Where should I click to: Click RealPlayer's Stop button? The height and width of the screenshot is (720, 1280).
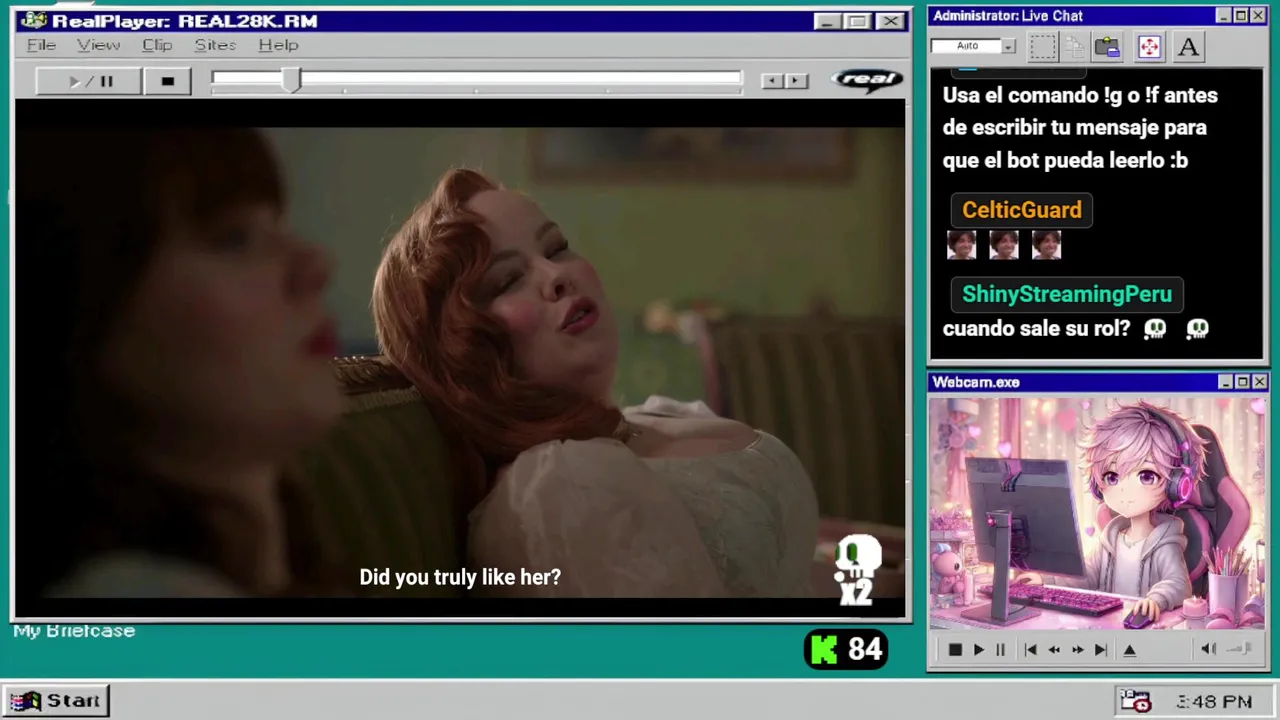pos(167,81)
